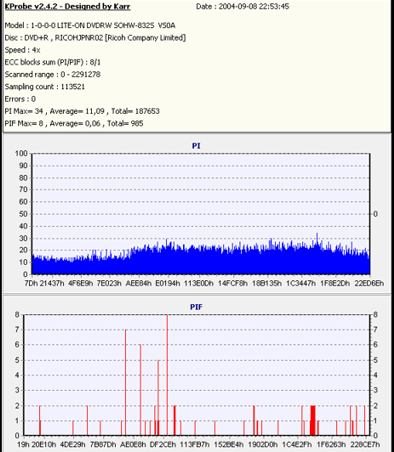The image size is (394, 452).
Task: Click the tallest PIF spike reaching 8
Action: tap(167, 375)
